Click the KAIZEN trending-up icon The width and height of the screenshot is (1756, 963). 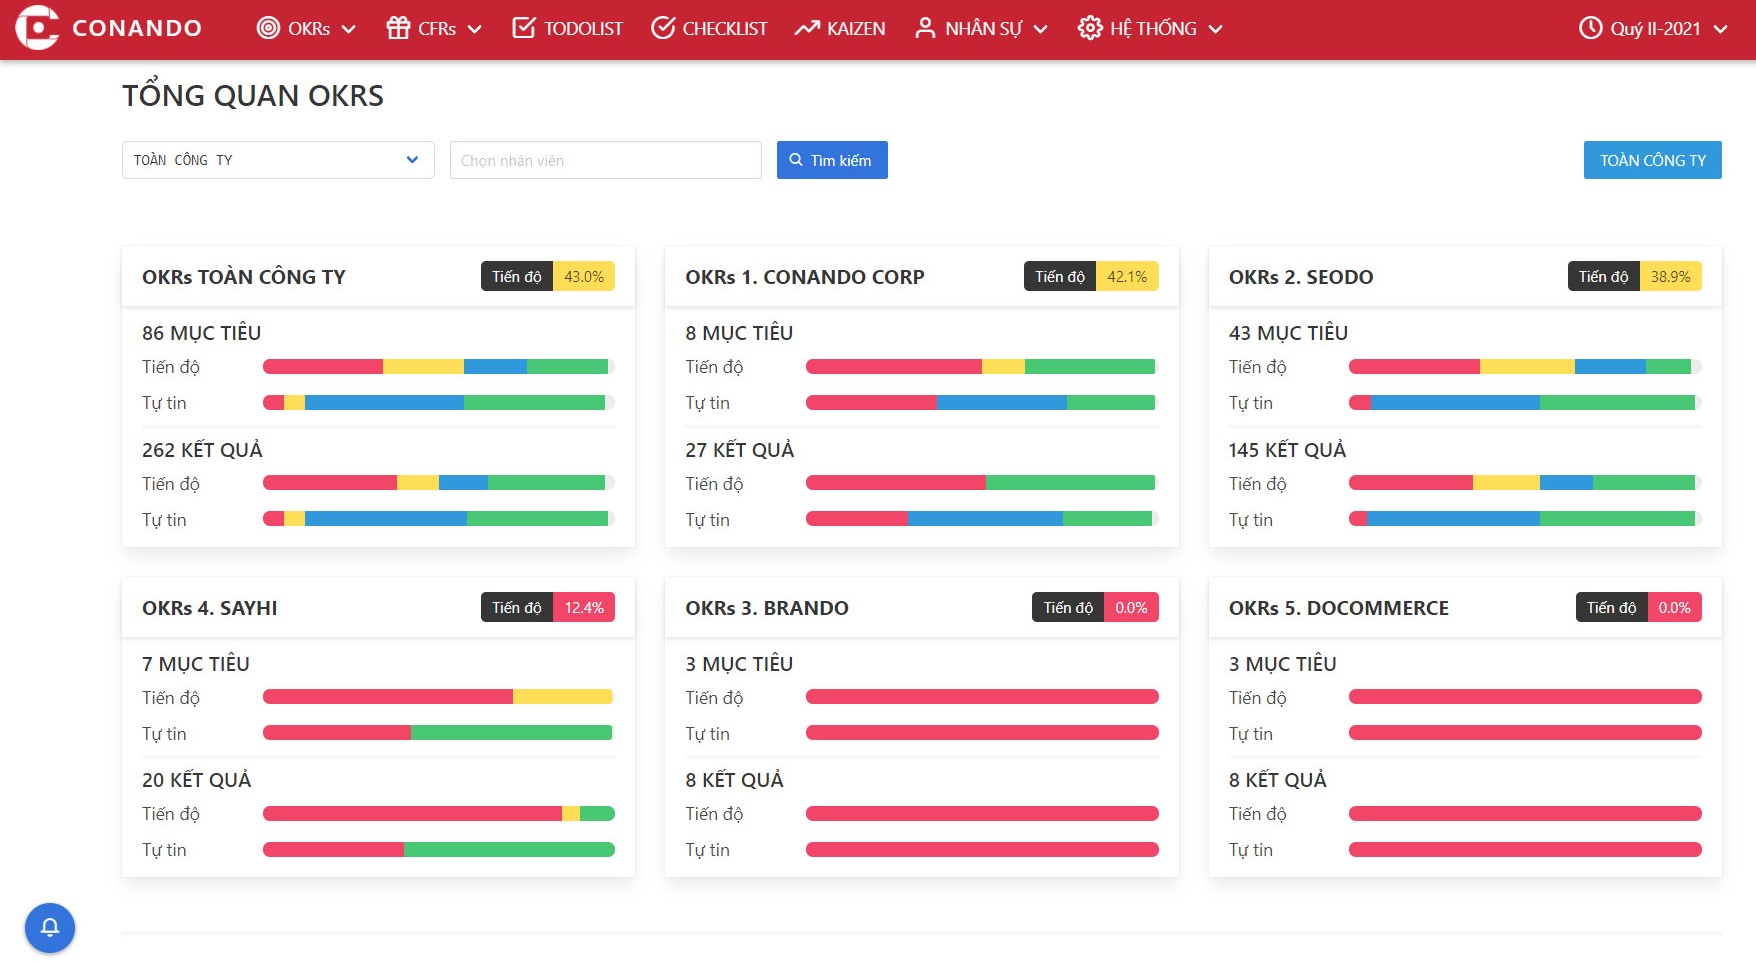807,28
